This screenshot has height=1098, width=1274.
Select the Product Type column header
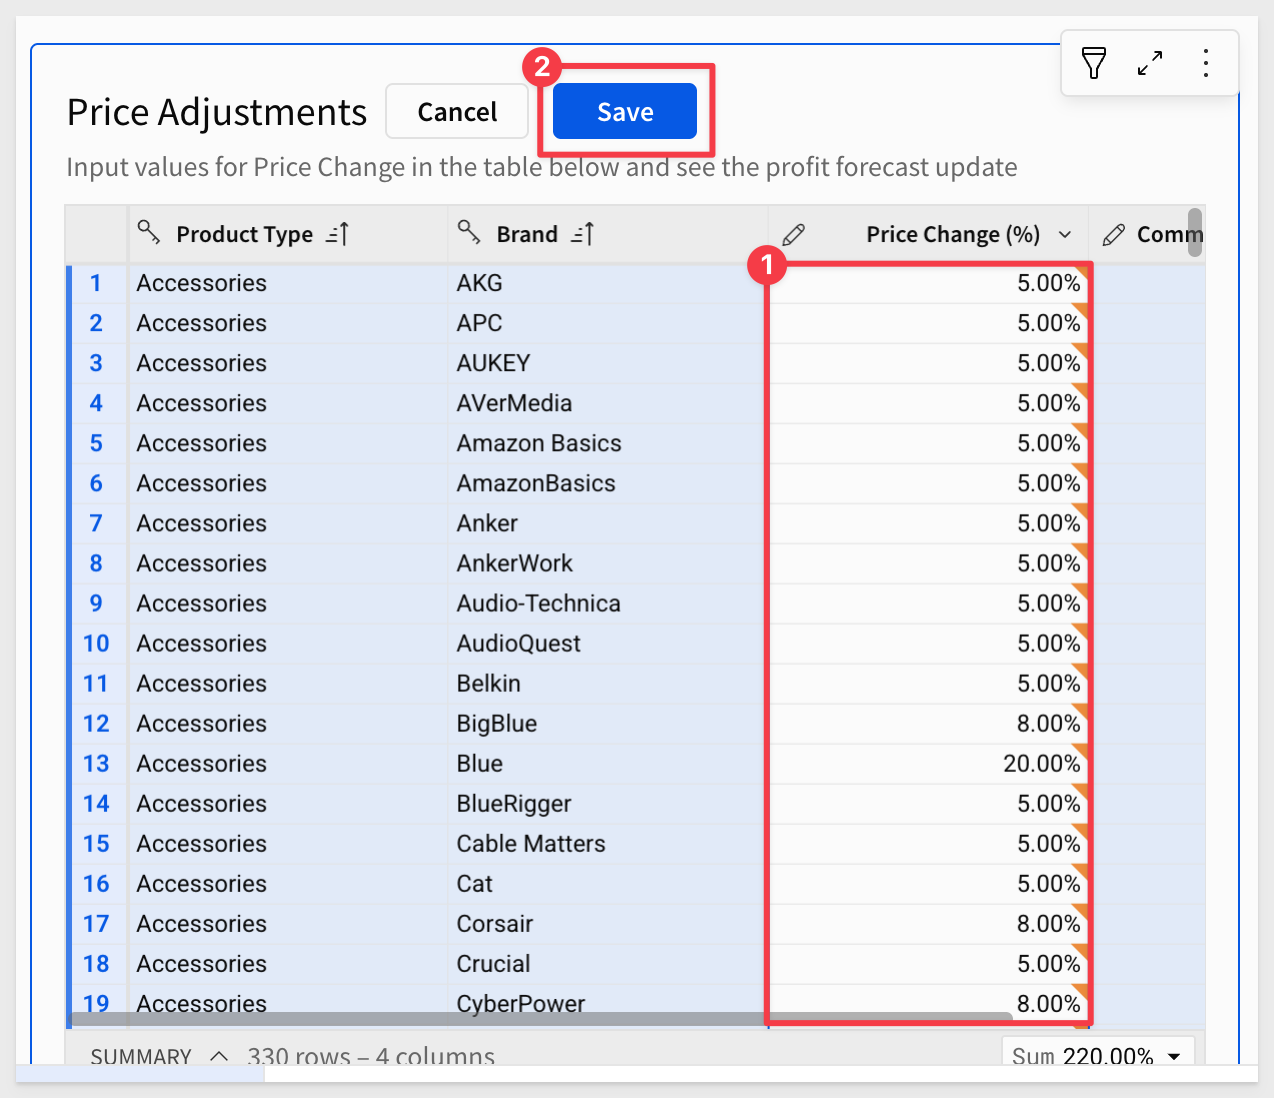tap(288, 234)
